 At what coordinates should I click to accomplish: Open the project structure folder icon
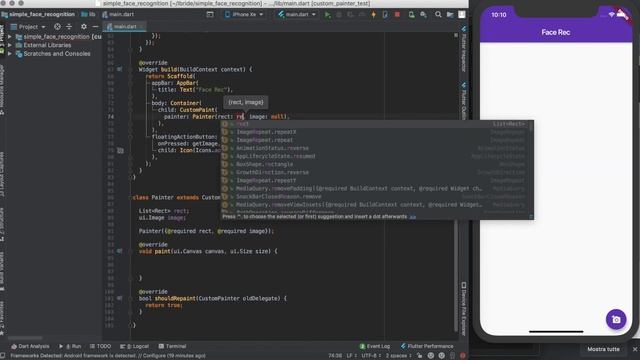[x=450, y=15]
